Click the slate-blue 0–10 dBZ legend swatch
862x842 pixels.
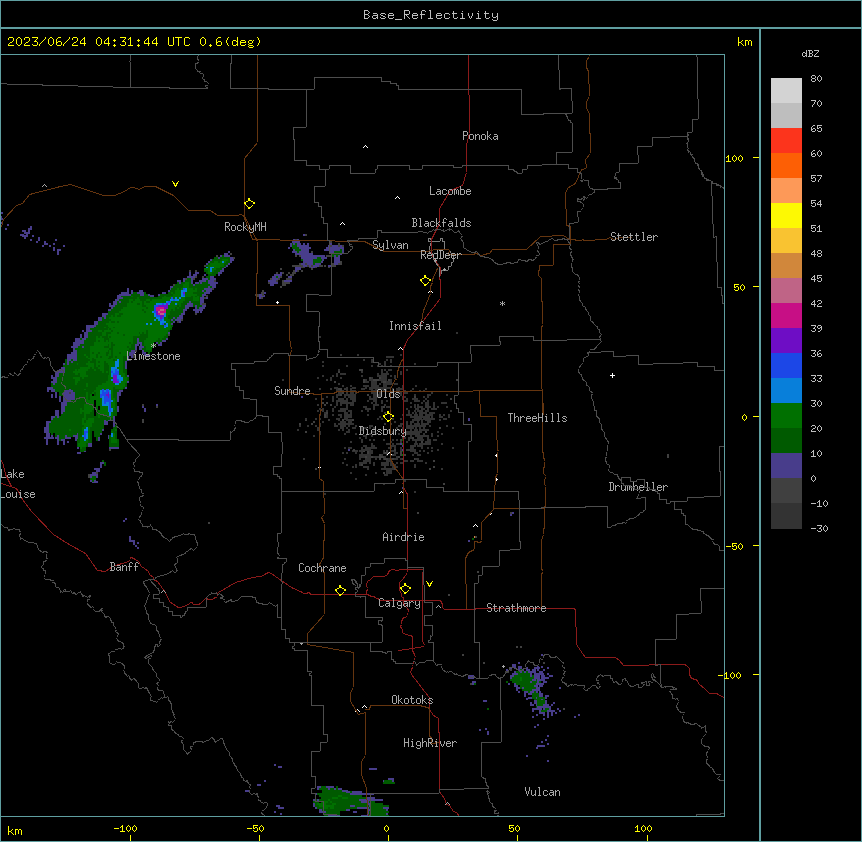click(786, 466)
